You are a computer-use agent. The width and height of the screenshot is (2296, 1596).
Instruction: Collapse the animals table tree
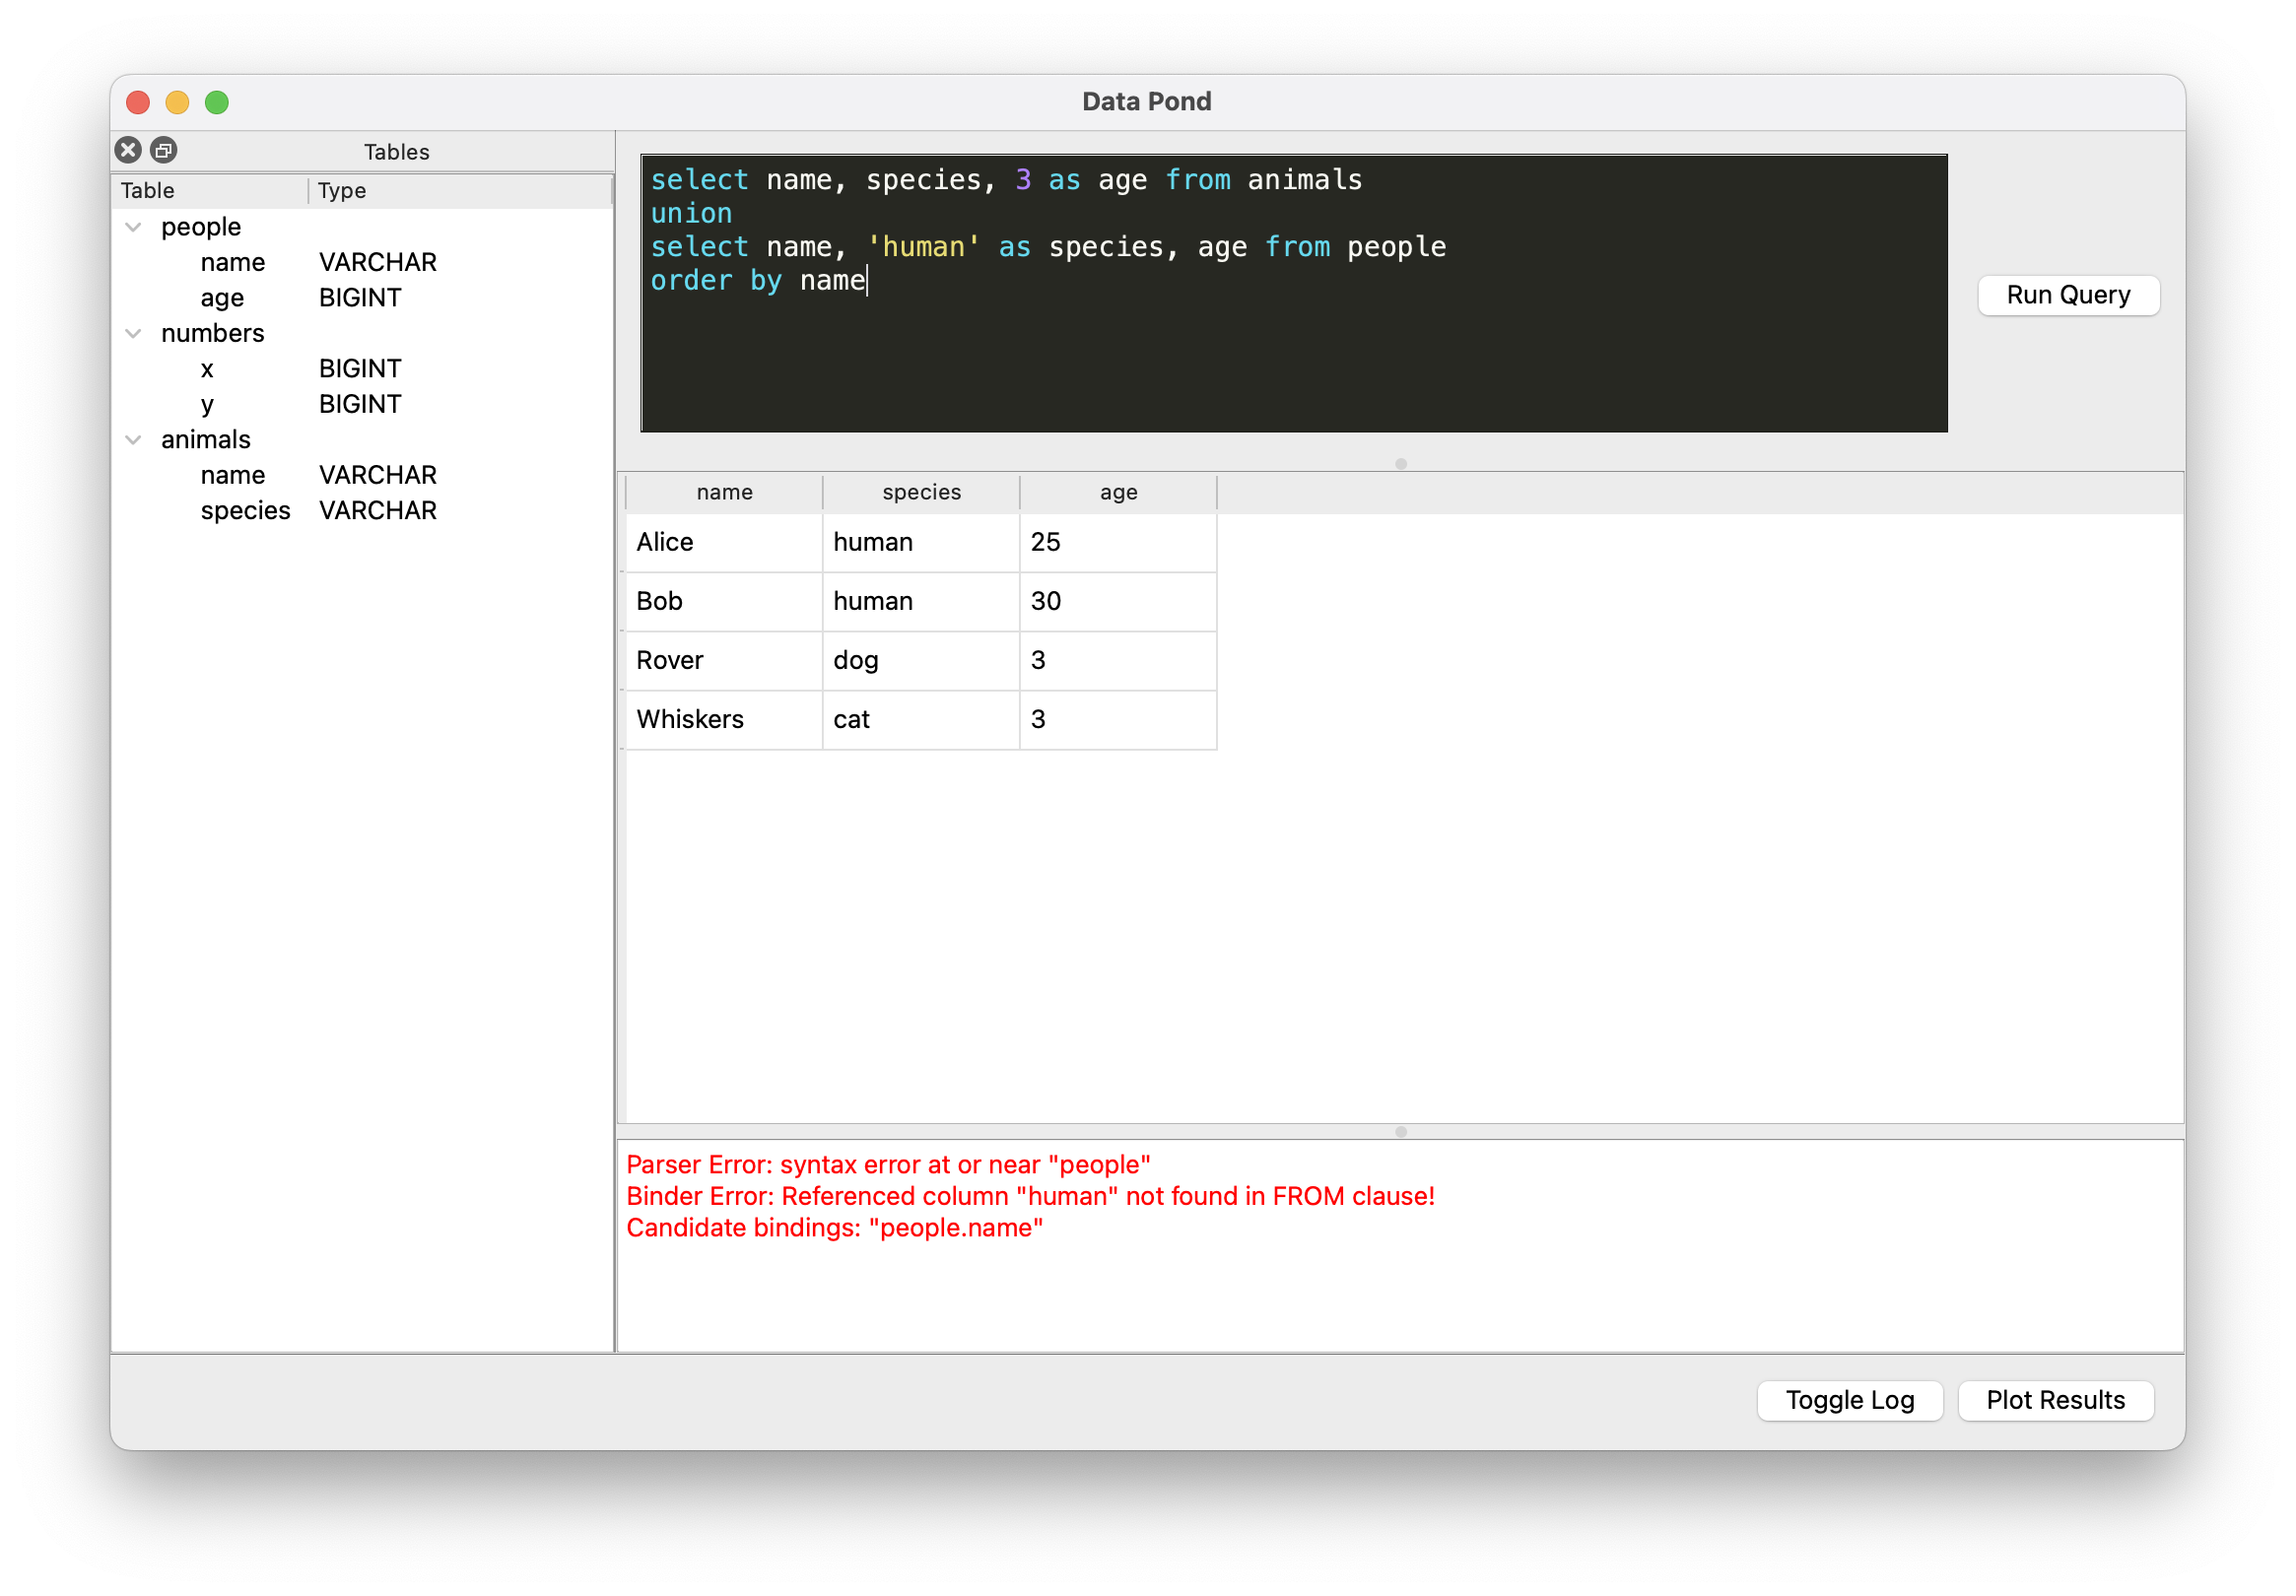(133, 440)
